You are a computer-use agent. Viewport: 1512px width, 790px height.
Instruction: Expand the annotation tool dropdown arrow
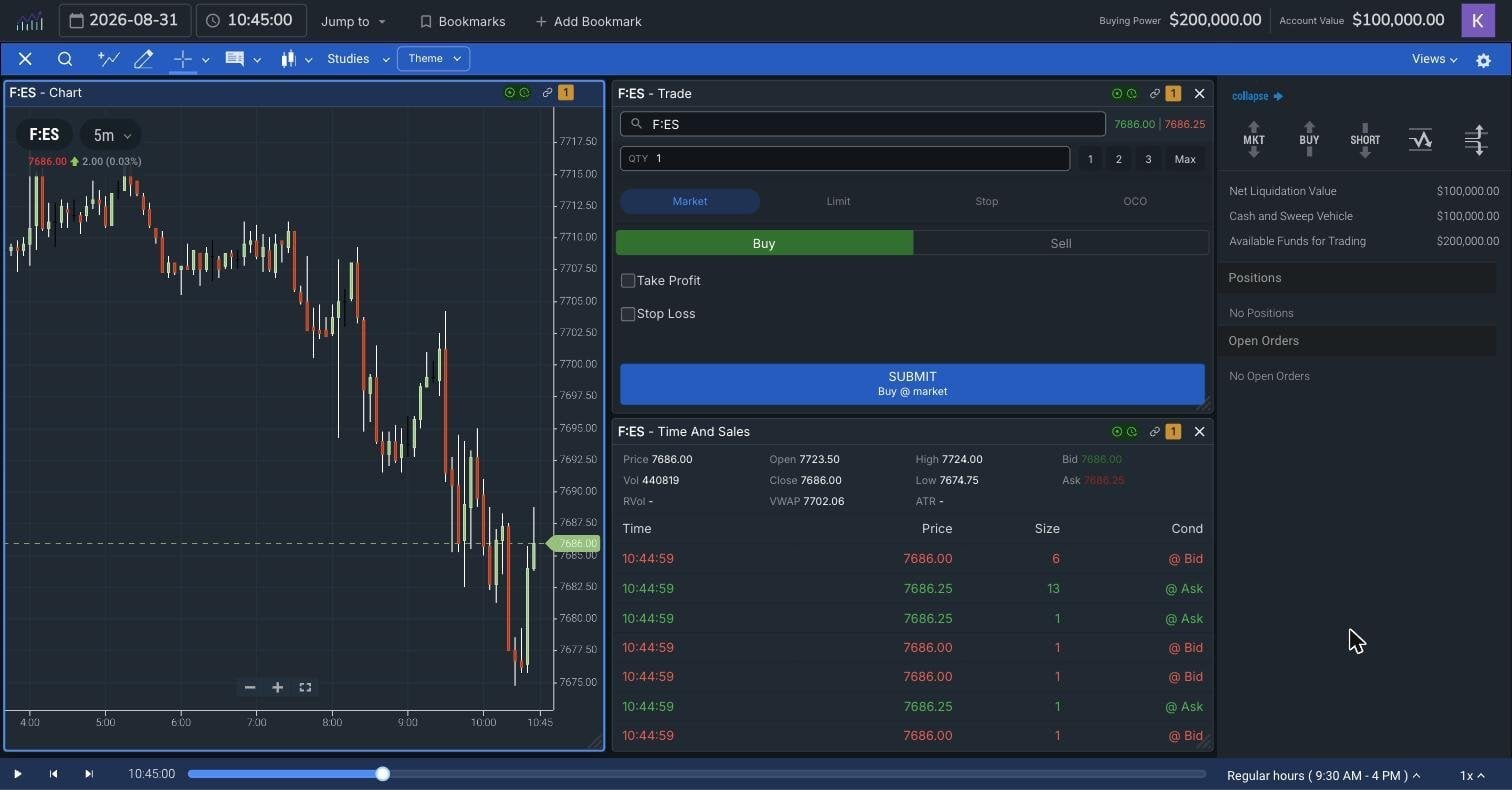pyautogui.click(x=257, y=60)
